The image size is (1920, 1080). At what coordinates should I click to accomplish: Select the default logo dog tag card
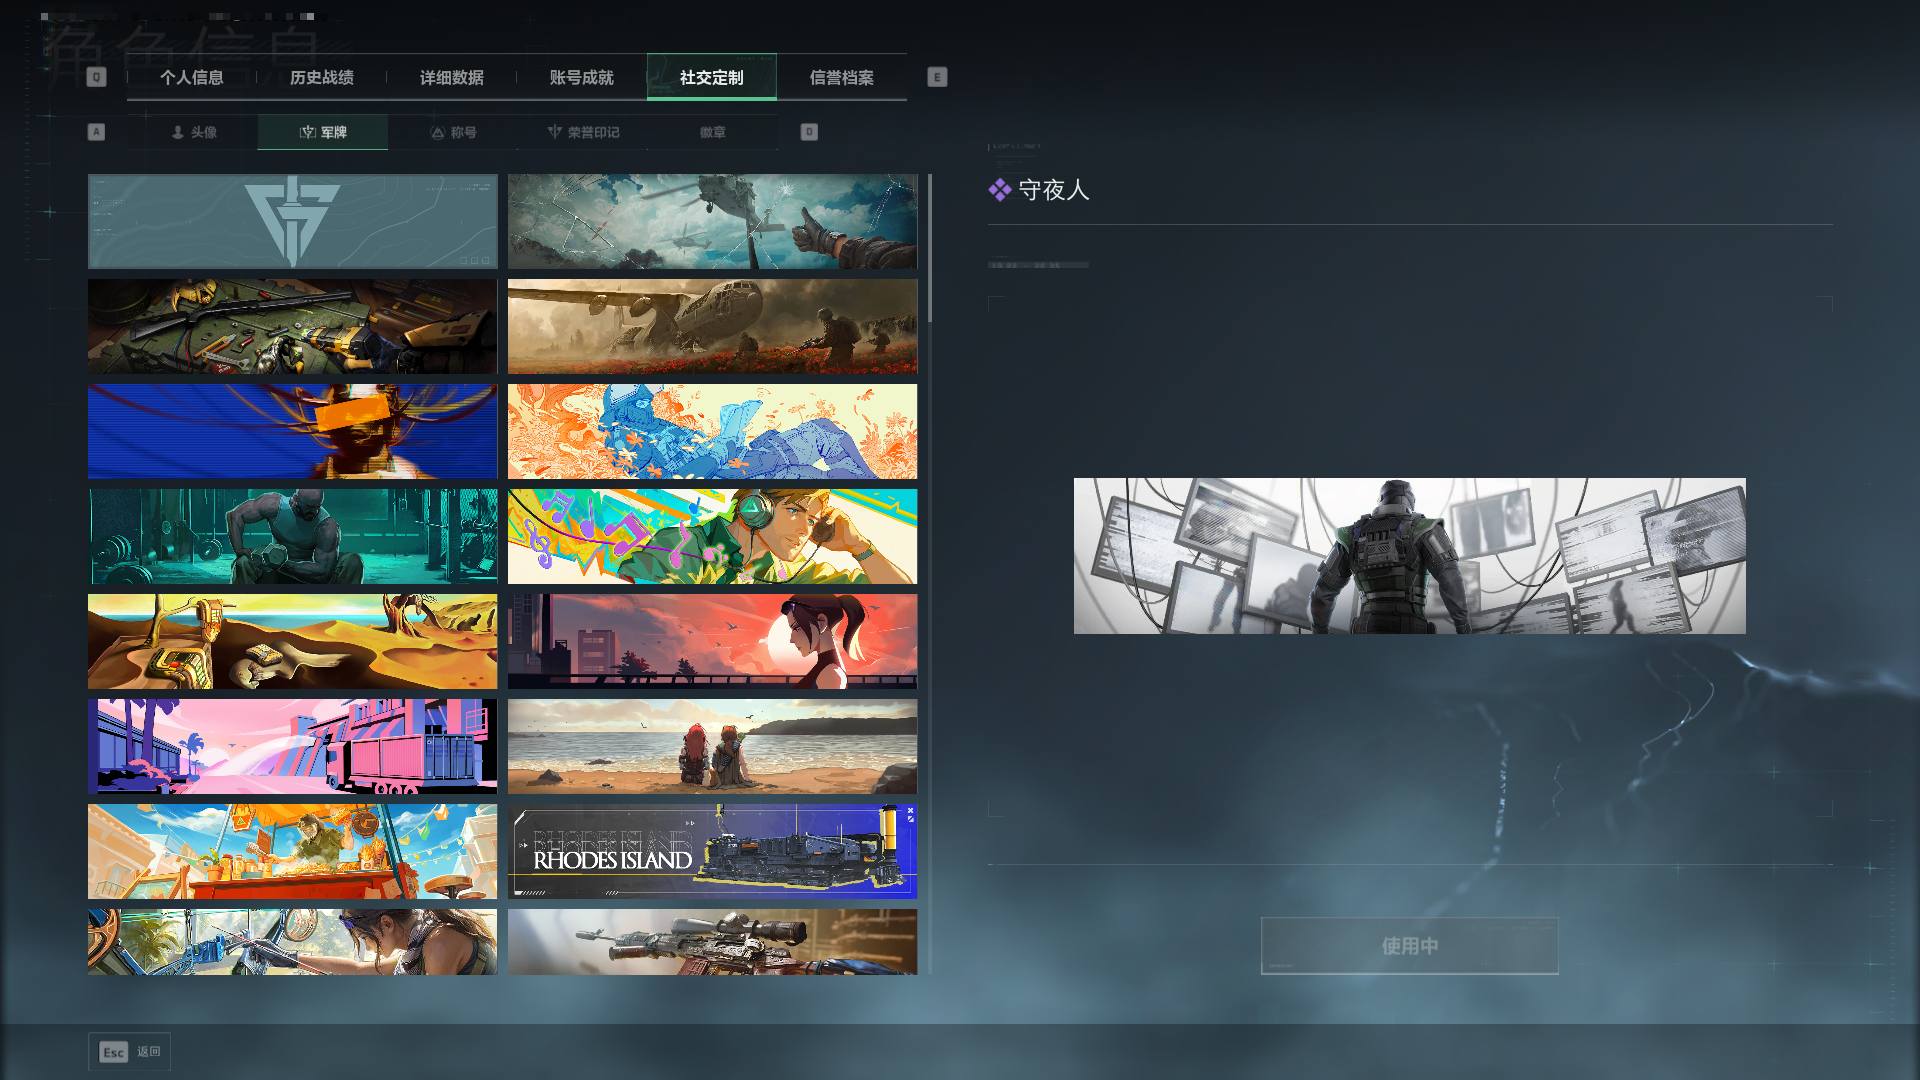pyautogui.click(x=292, y=221)
